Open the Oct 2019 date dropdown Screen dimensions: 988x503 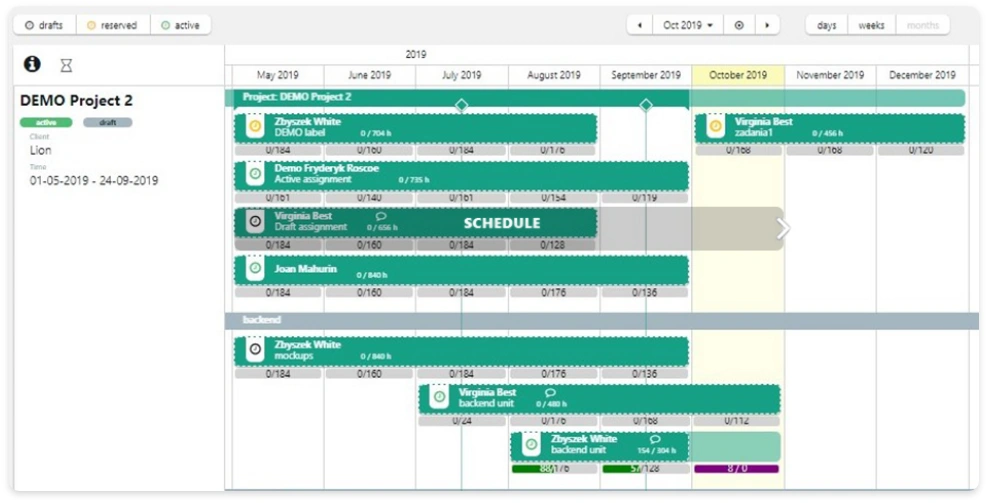[688, 25]
